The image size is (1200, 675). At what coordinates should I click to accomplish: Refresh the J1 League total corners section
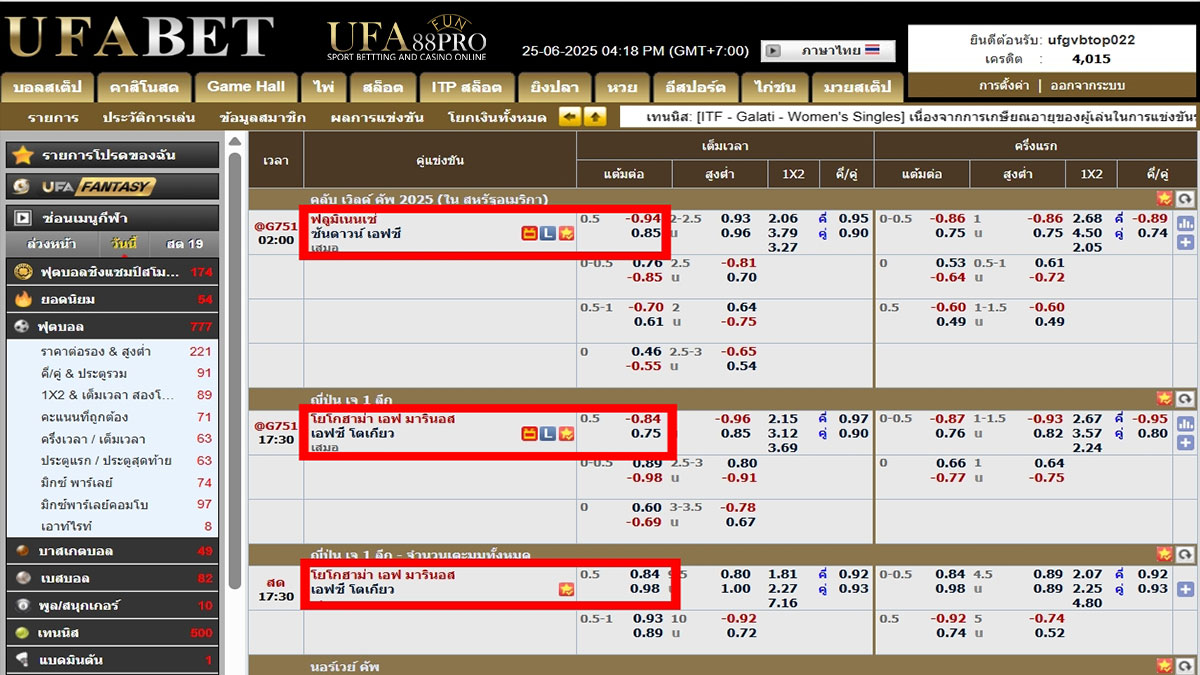coord(1184,554)
